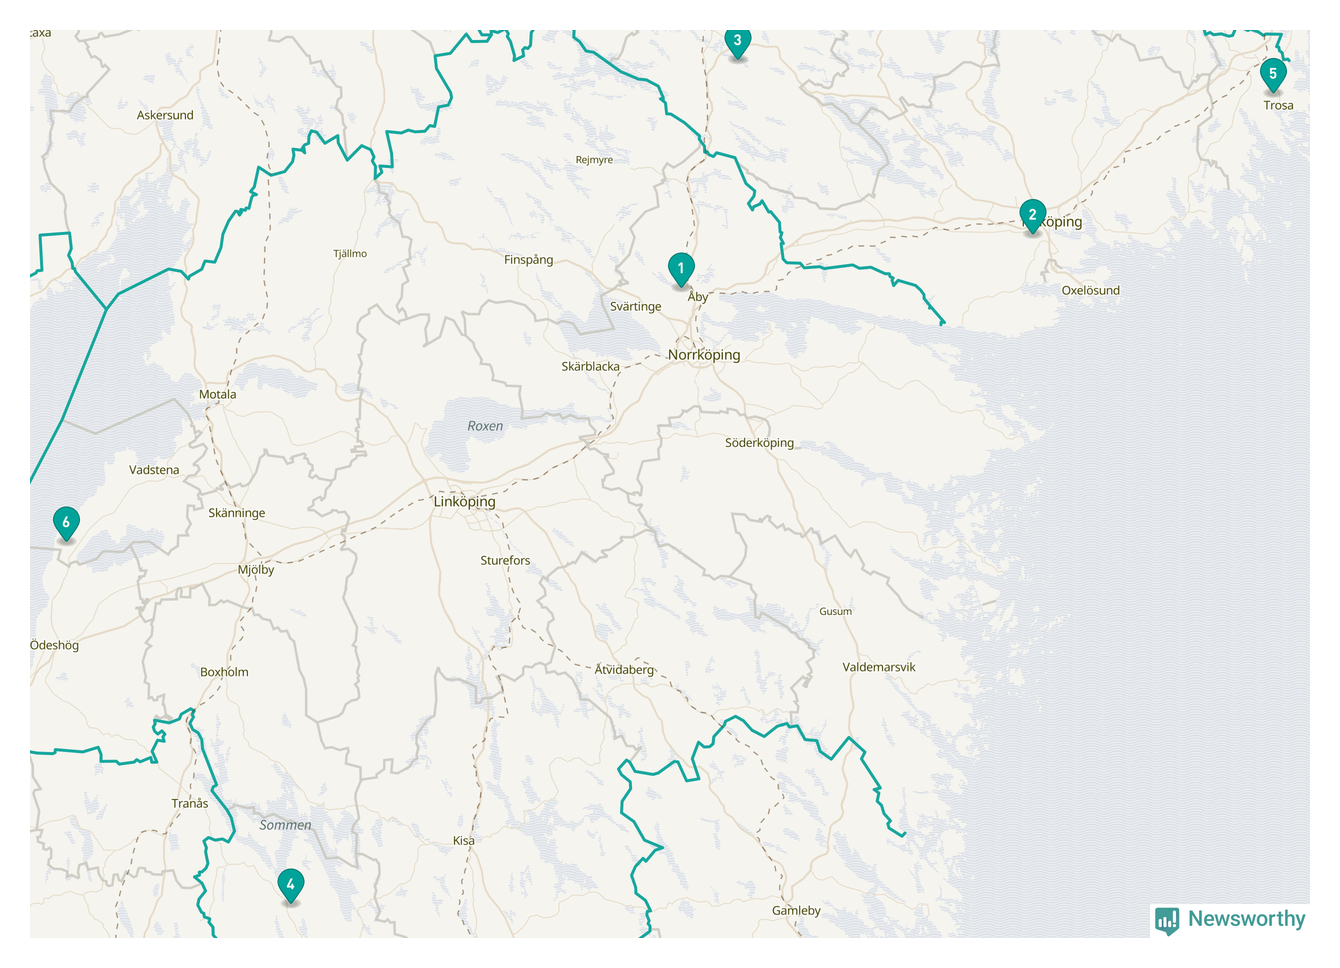The height and width of the screenshot is (968, 1340).
Task: Open the Newsworthy attribution link text
Action: 1246,919
